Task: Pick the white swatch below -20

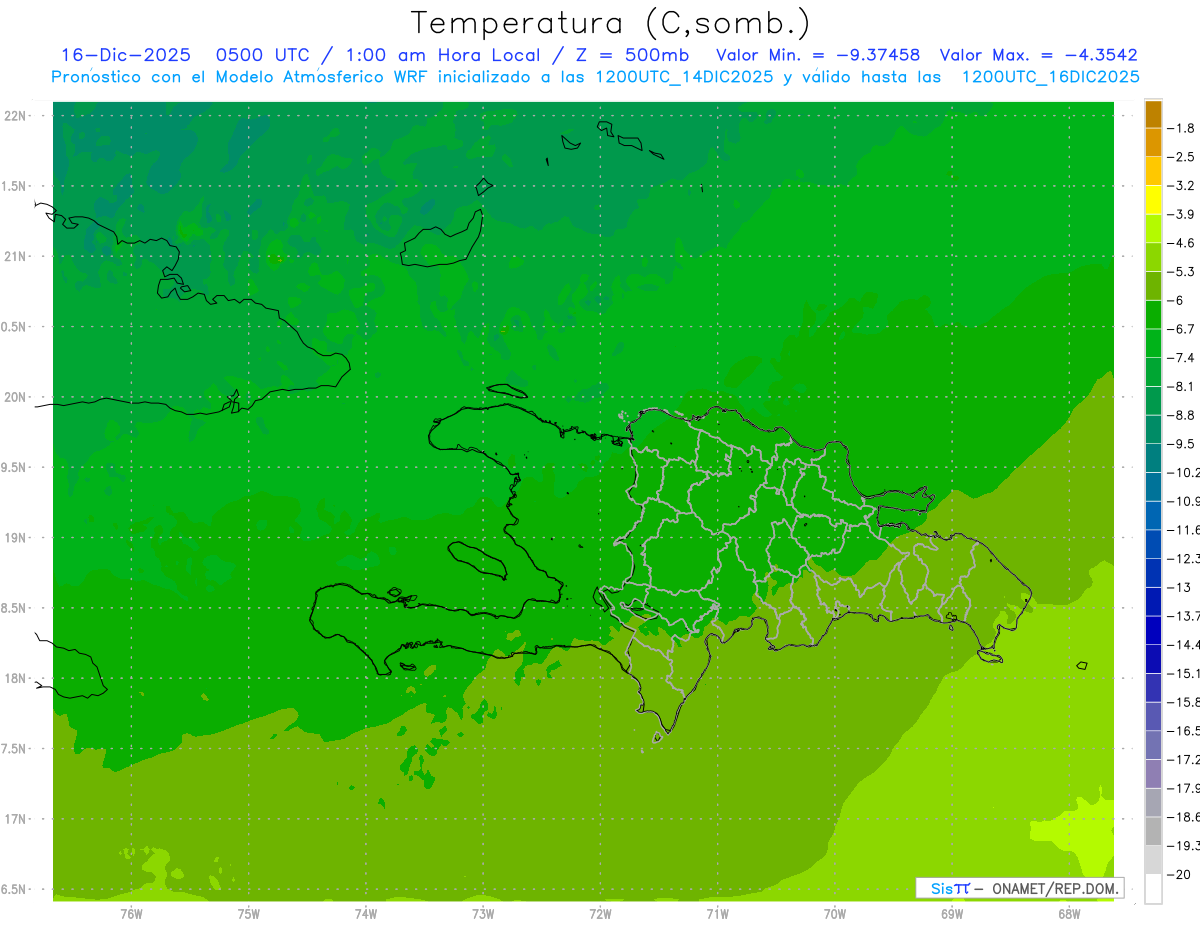Action: (x=1153, y=889)
